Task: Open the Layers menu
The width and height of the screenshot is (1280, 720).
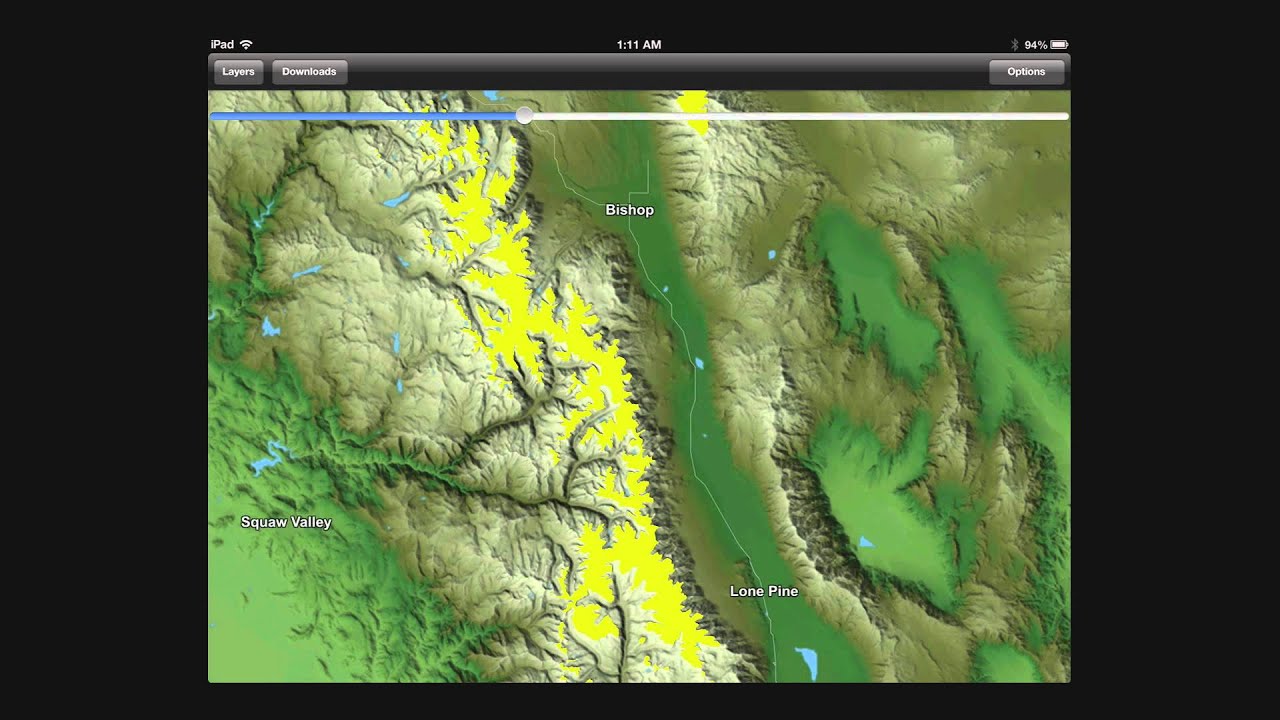Action: [x=238, y=72]
